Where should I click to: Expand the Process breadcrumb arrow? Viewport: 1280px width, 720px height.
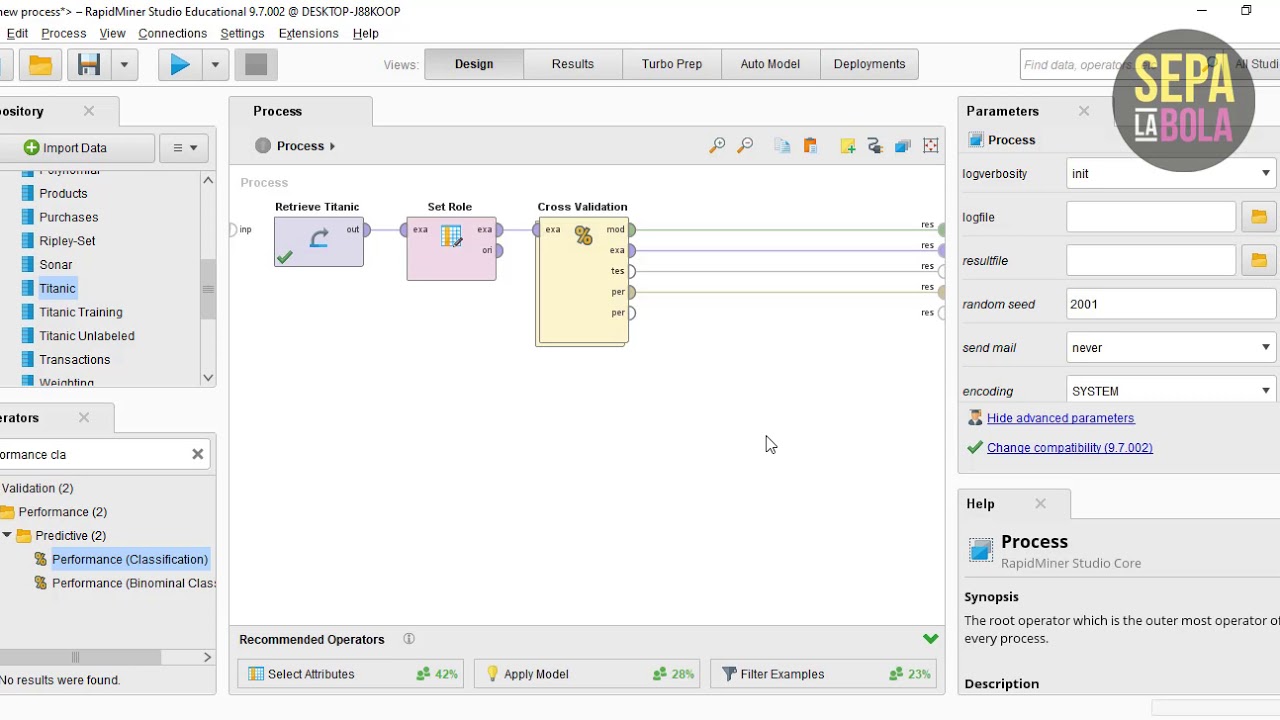[x=332, y=146]
